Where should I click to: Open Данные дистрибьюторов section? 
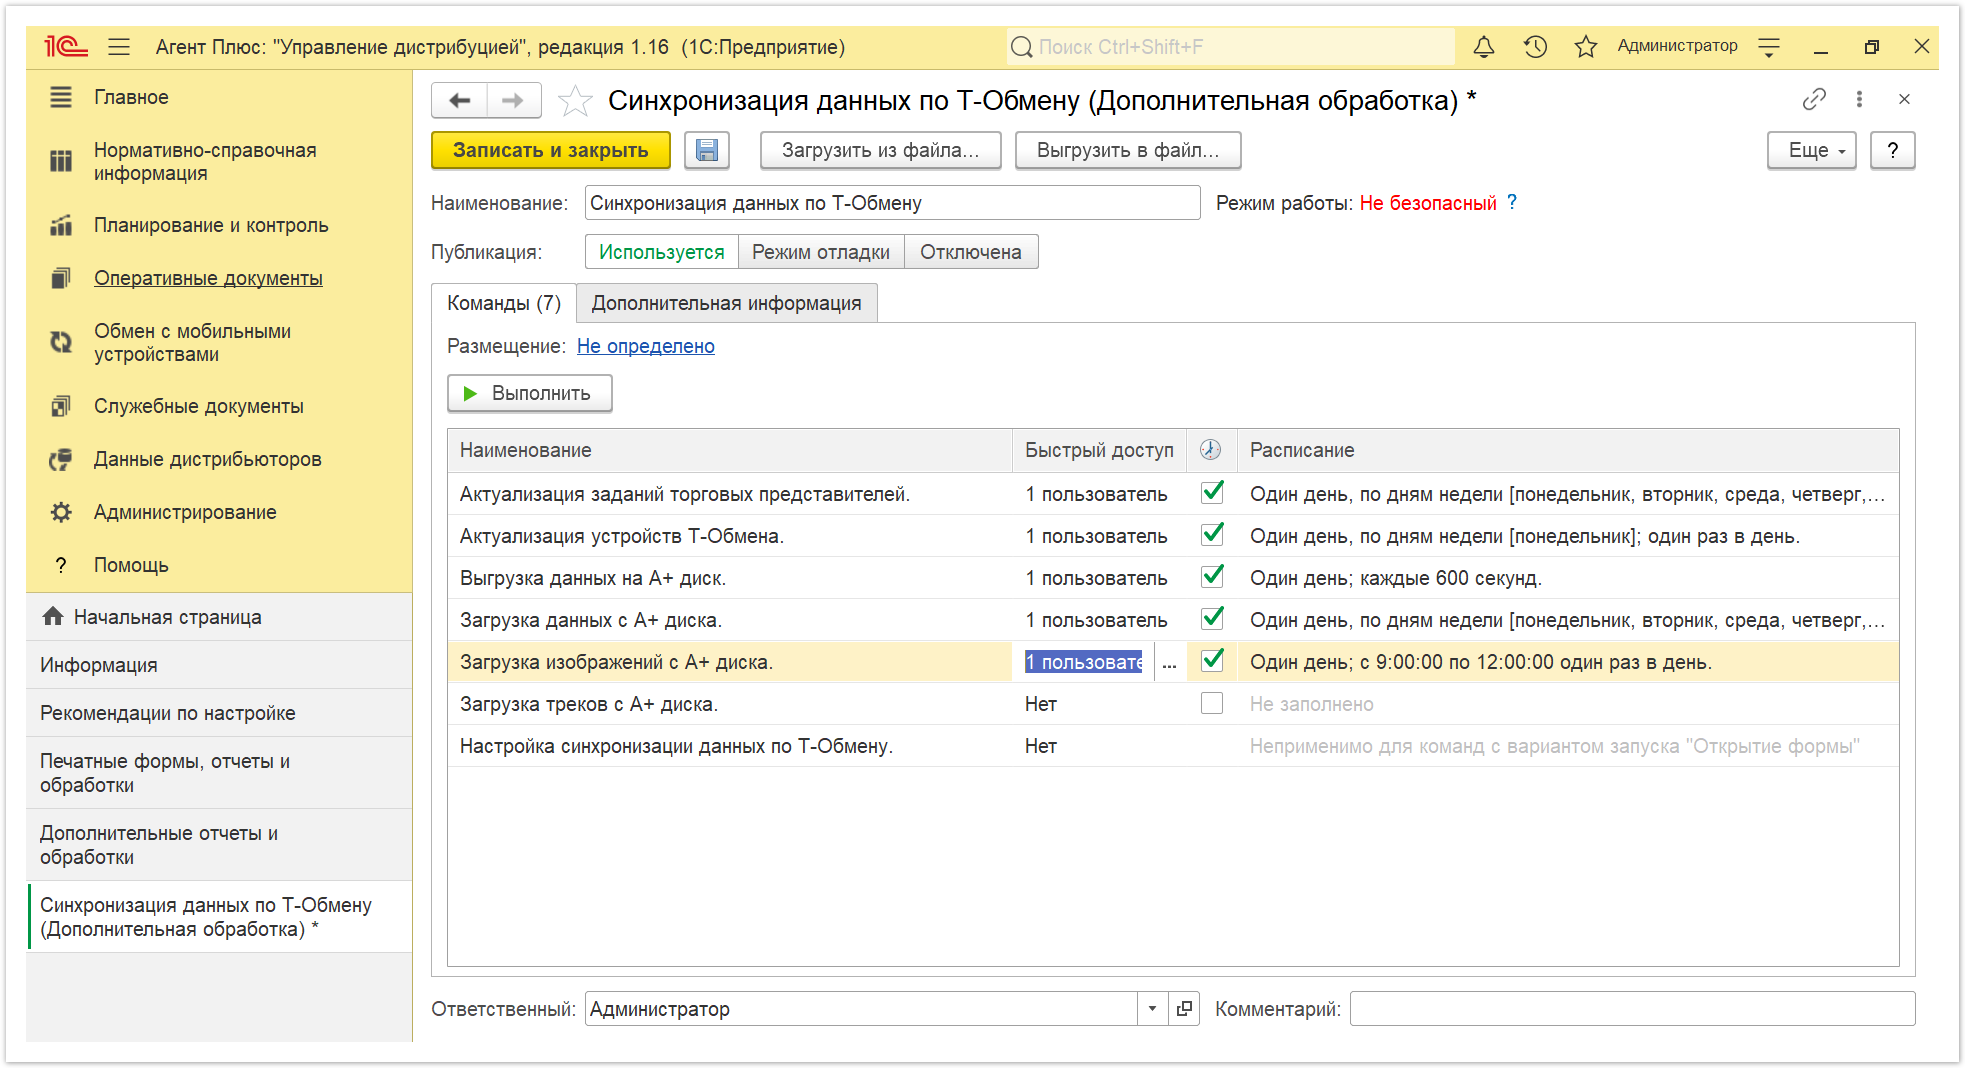[x=208, y=459]
